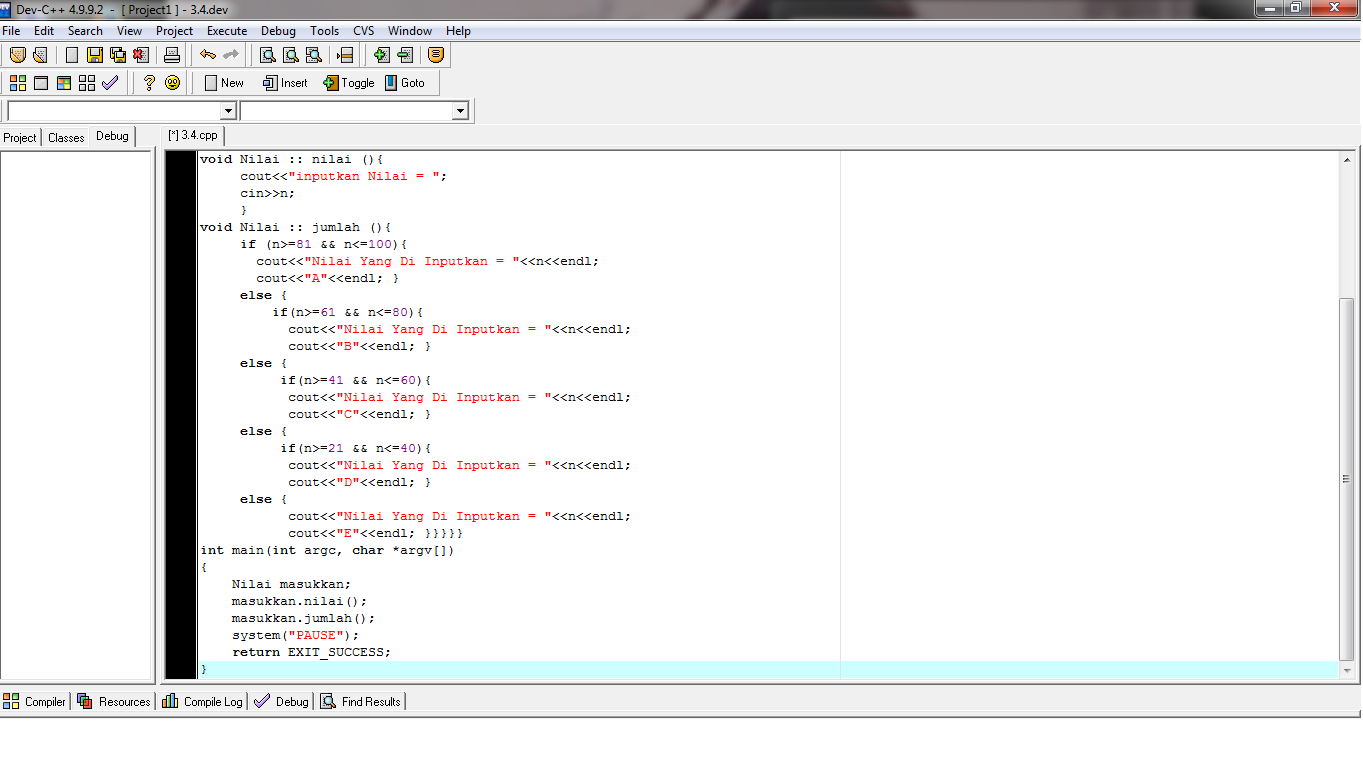1363x772 pixels.
Task: Click the yellow smiley face About icon
Action: 172,83
